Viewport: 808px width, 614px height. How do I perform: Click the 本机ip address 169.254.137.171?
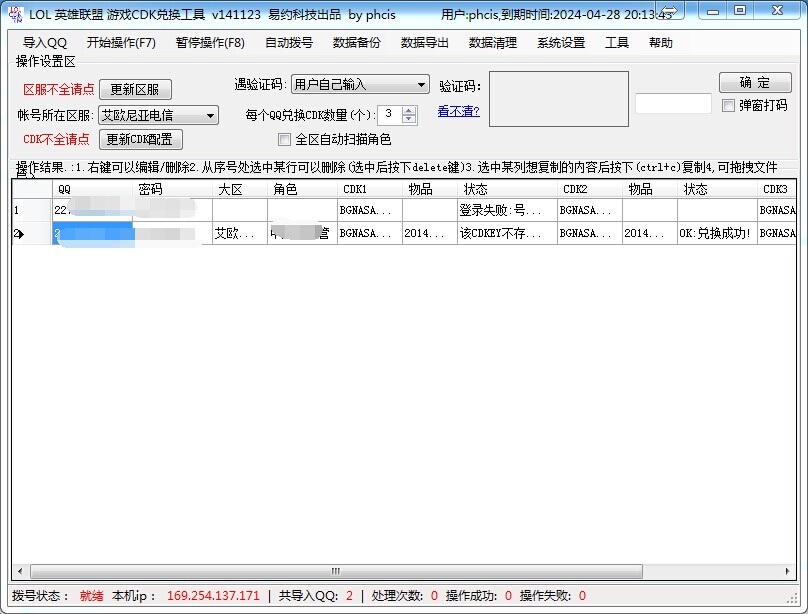213,596
